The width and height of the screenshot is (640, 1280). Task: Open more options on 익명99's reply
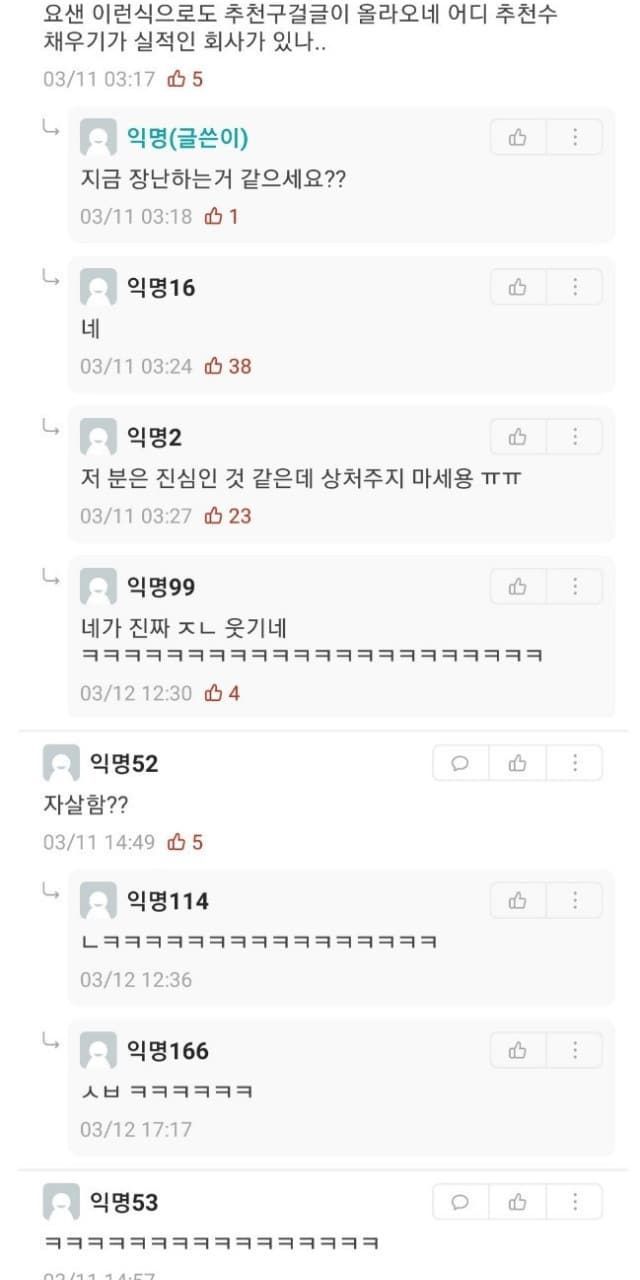(575, 587)
